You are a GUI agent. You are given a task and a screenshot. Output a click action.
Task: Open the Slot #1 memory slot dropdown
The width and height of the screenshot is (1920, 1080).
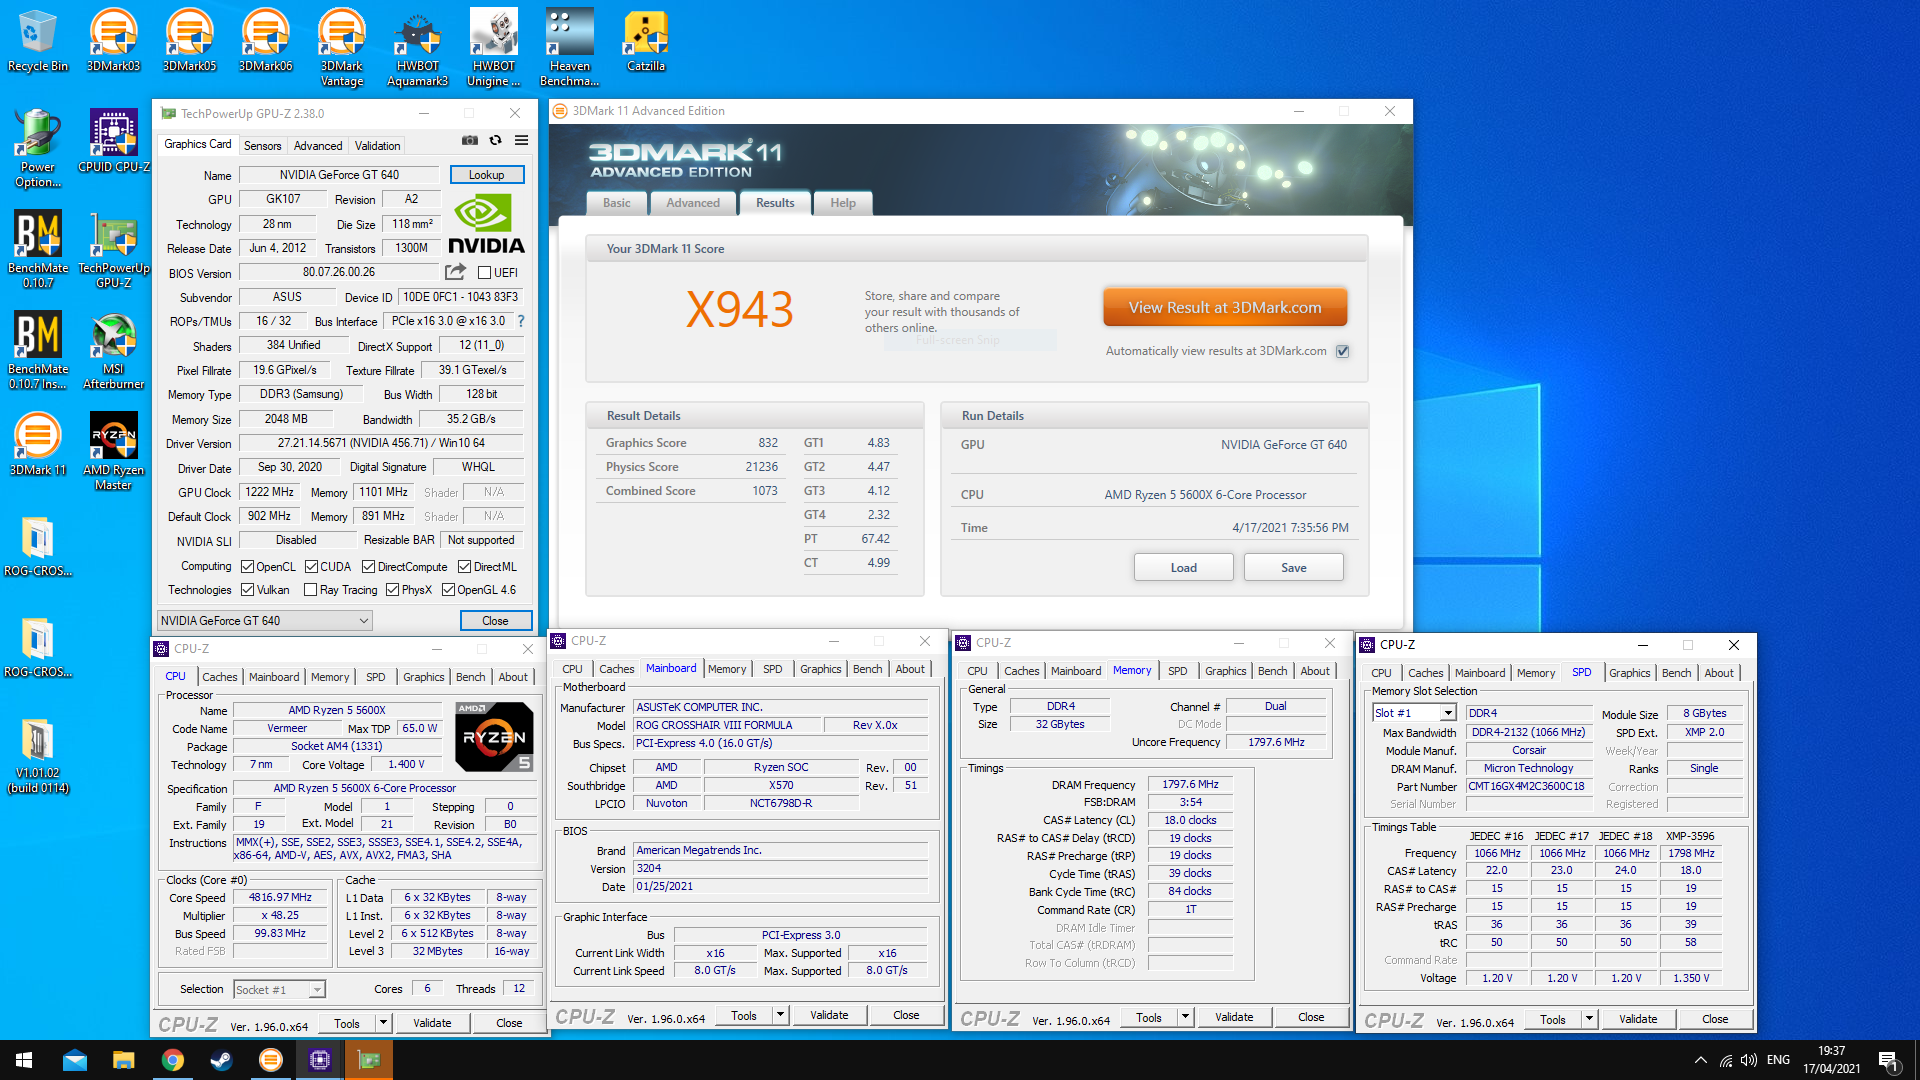click(x=1414, y=713)
